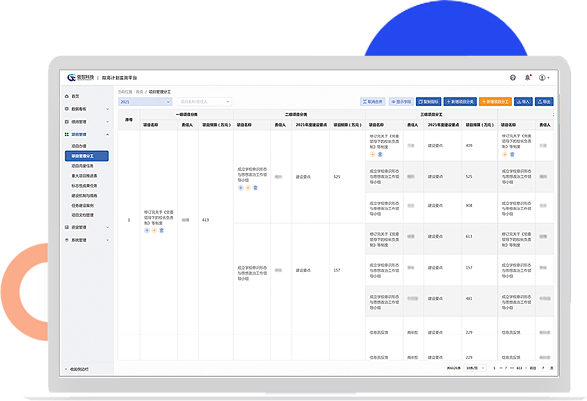587x401 pixels.
Task: Click blue plus icon in first-level project cell
Action: click(x=147, y=230)
